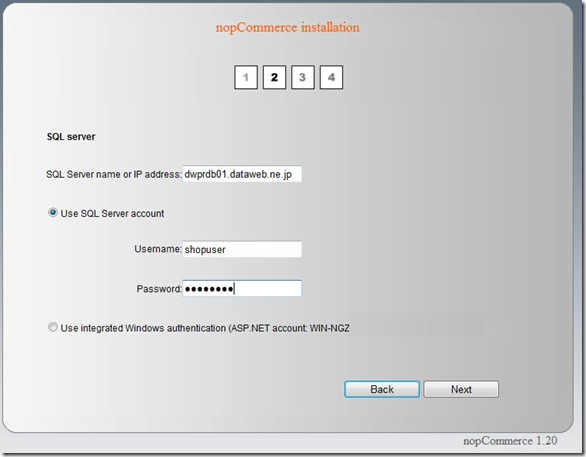Click the dwprdb01.dataweb.ne.jp hostname text
This screenshot has height=457, width=586.
pos(238,175)
